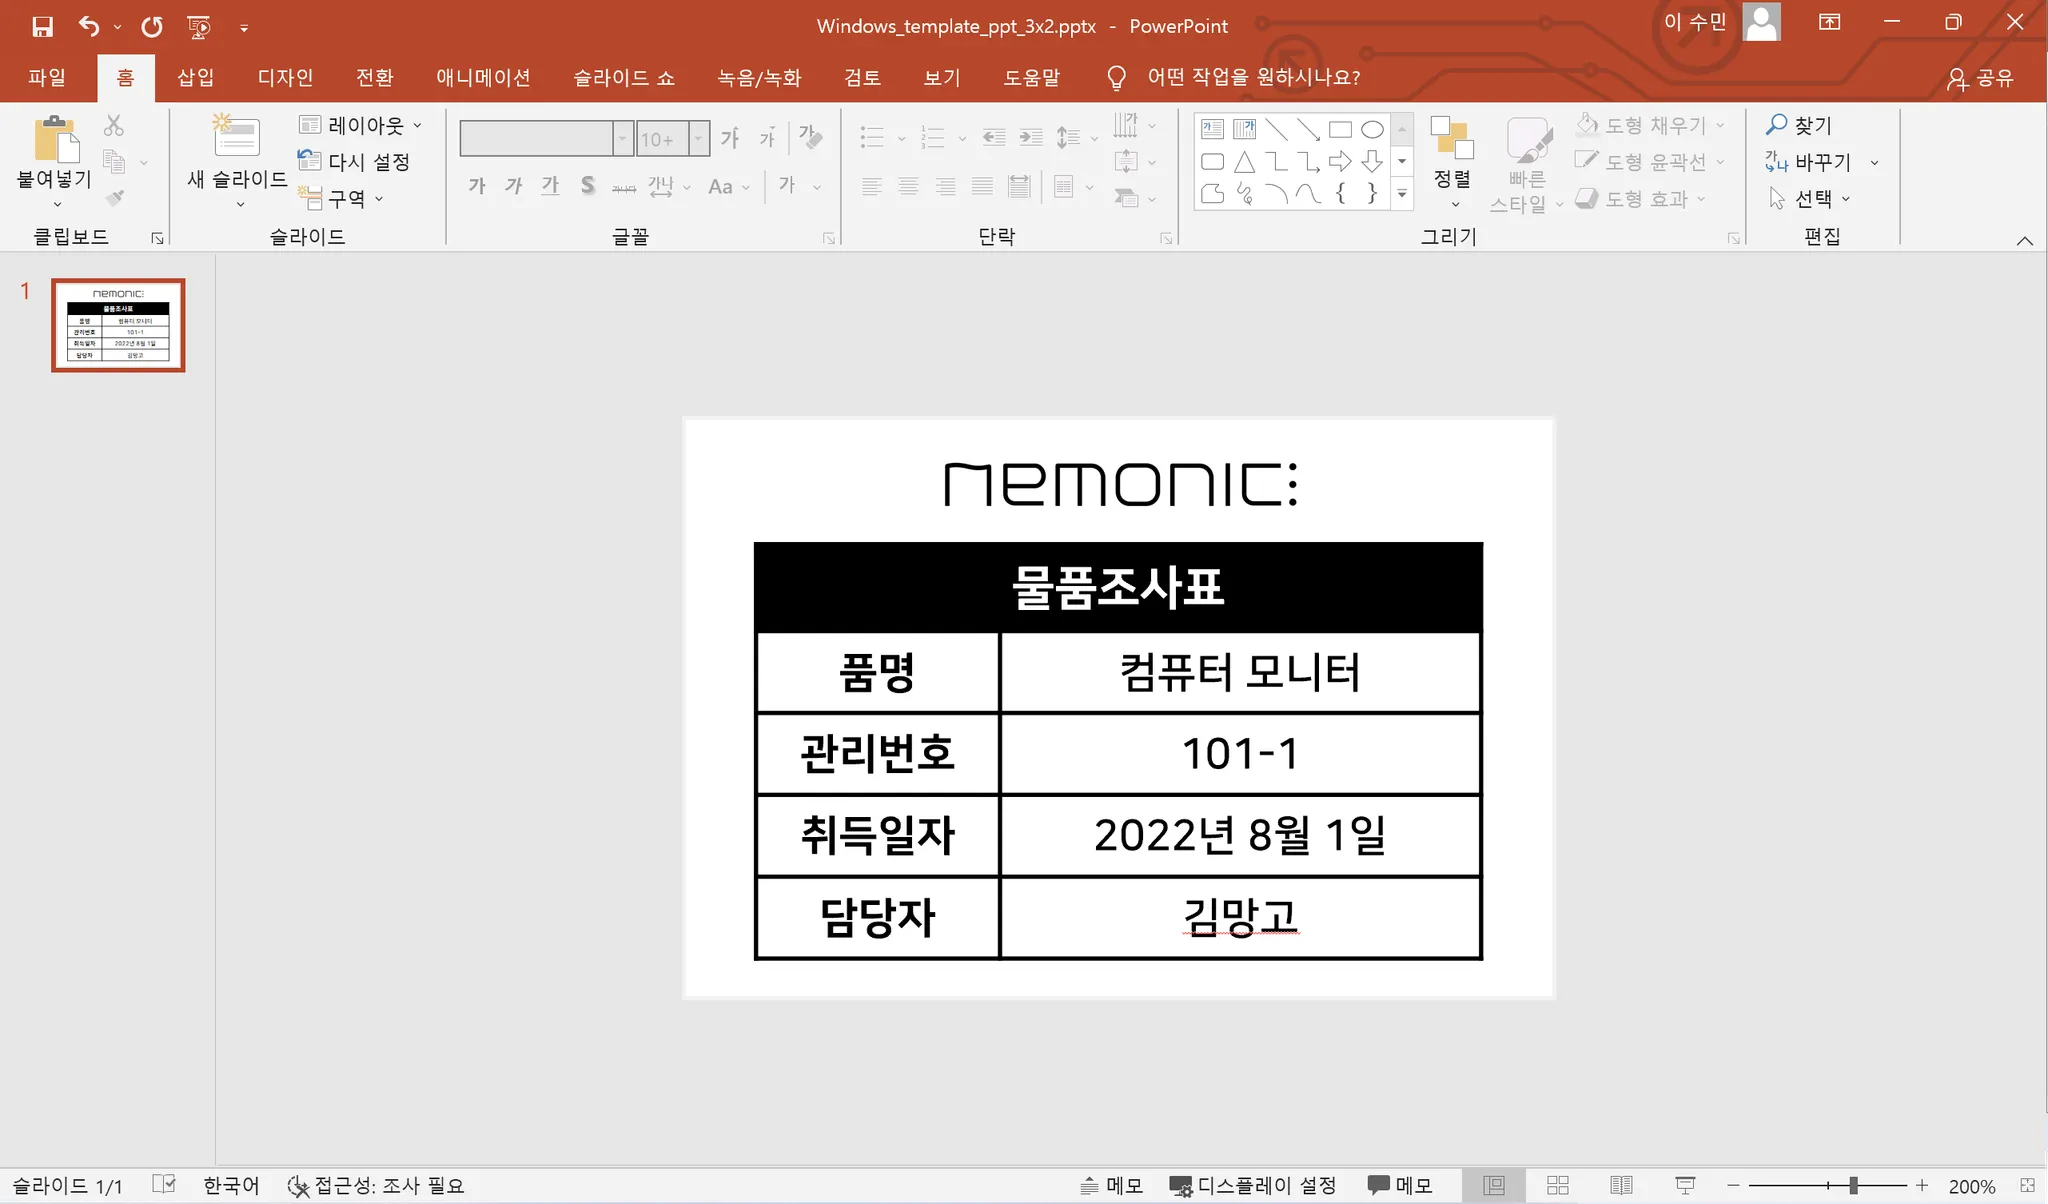
Task: Expand the Layout (레이아웃) dropdown
Action: pos(362,125)
